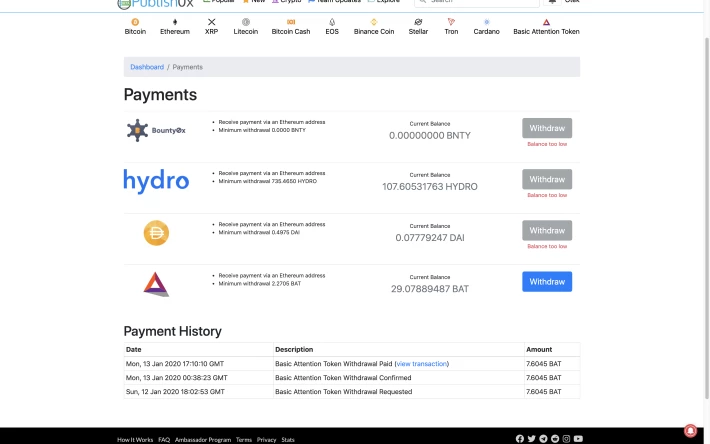
Task: Click the red notification bell badge
Action: pos(690,430)
